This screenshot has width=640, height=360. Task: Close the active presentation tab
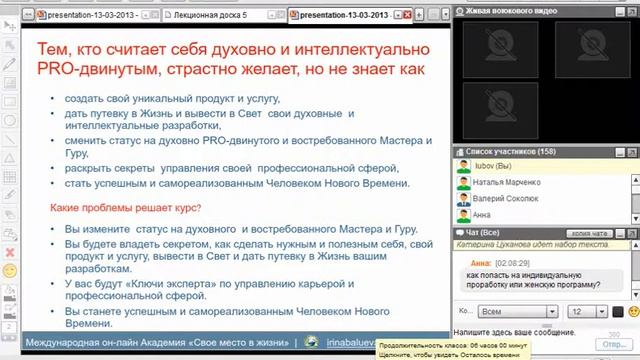pyautogui.click(x=407, y=15)
